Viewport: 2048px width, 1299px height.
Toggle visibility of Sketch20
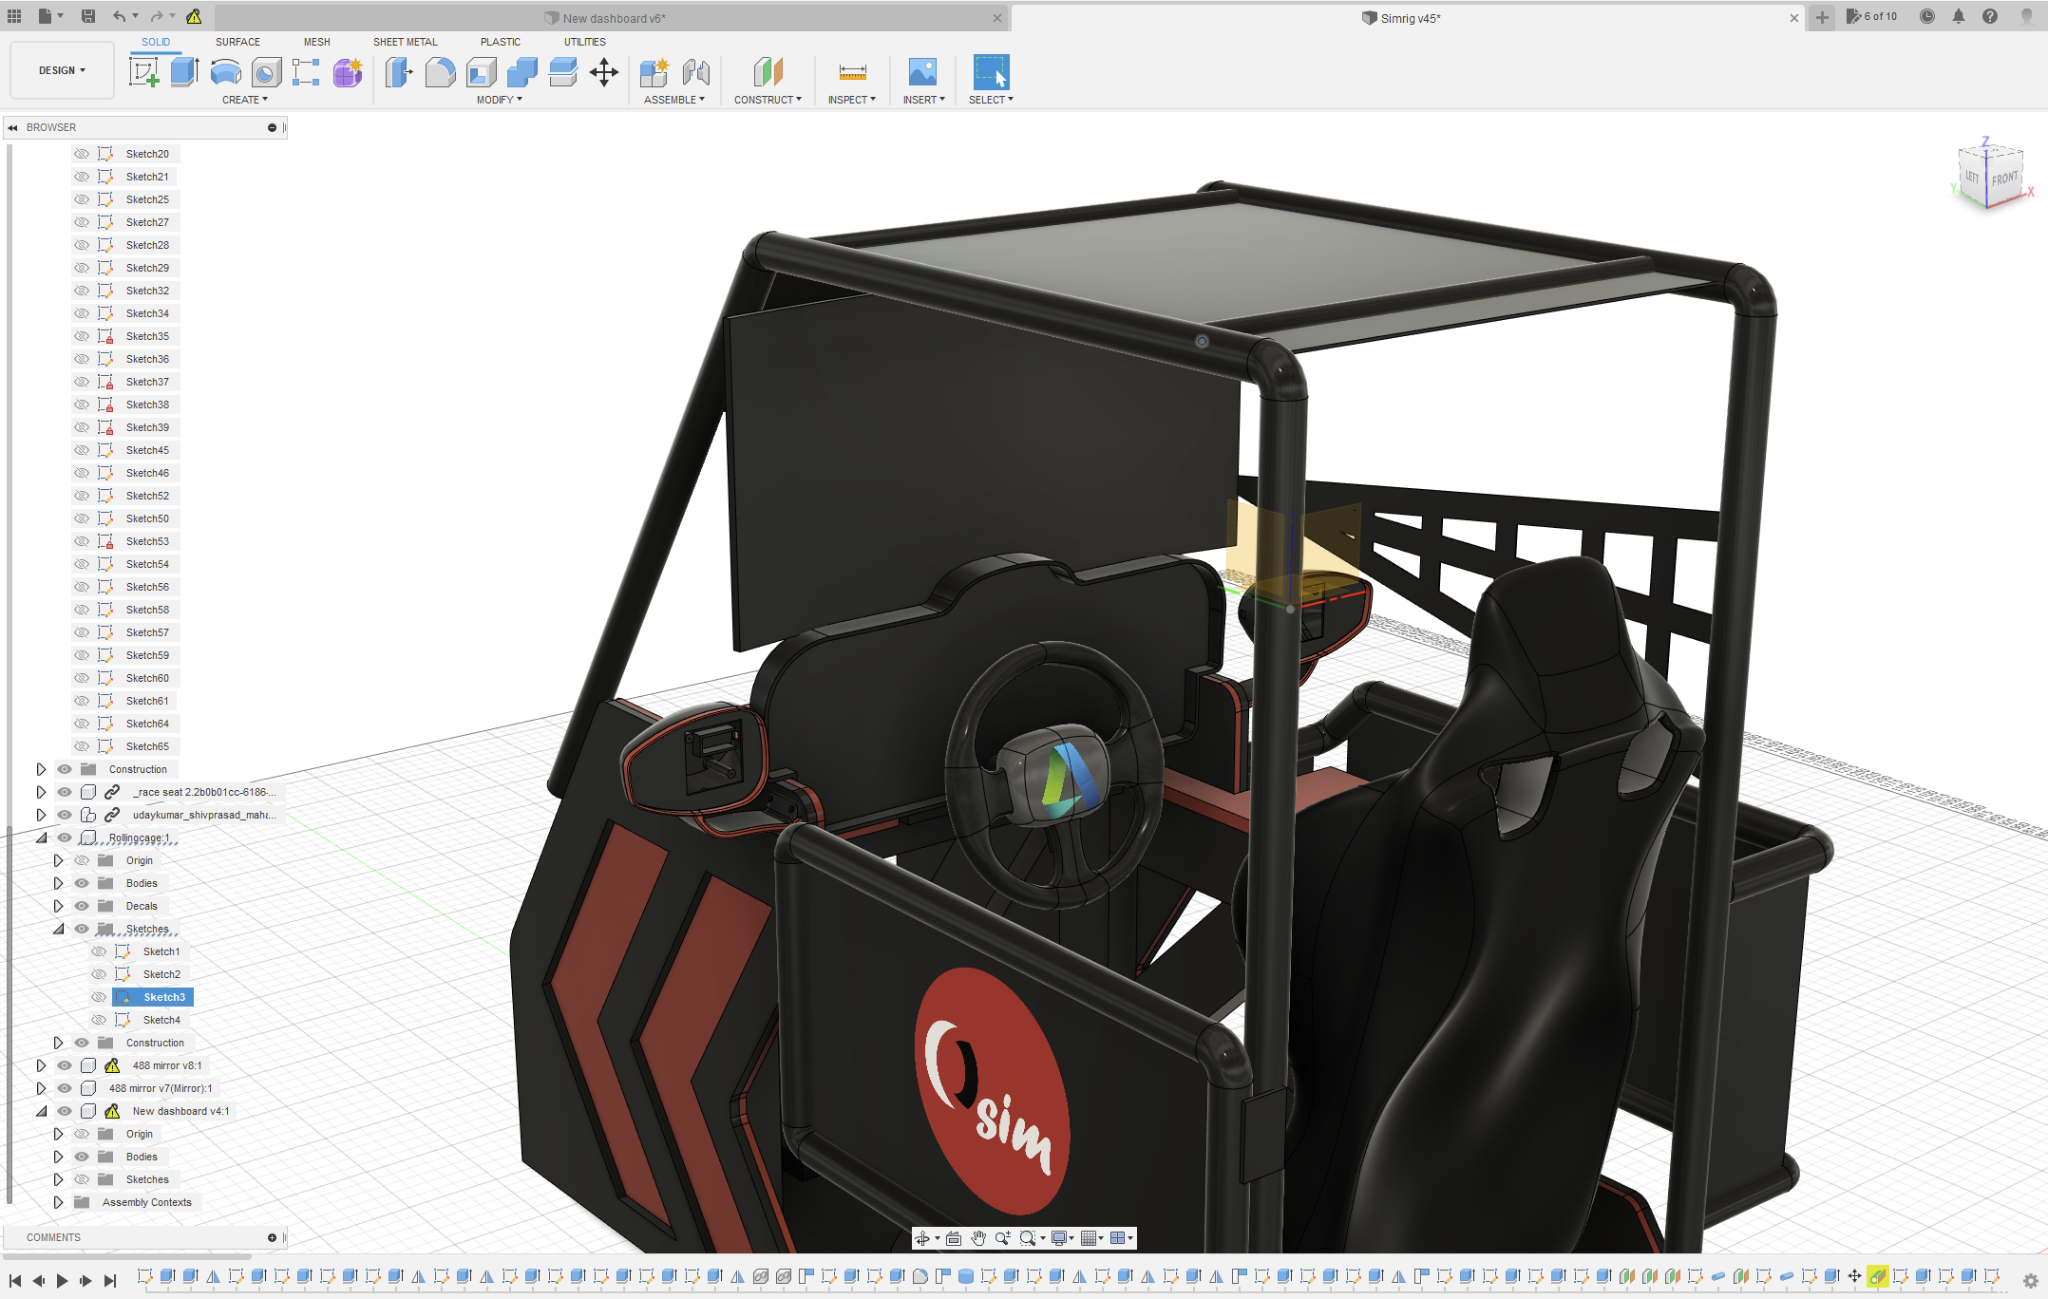point(82,154)
